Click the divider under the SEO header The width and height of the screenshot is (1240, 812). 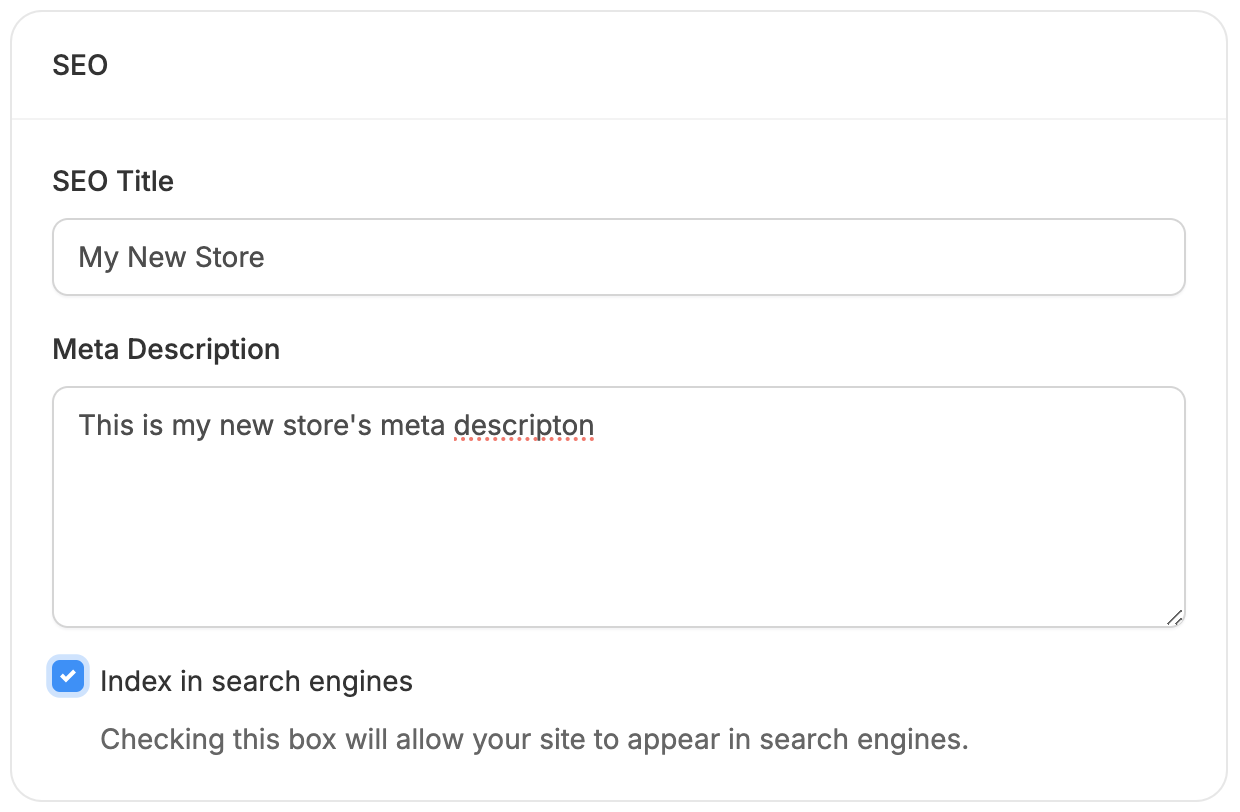[x=620, y=117]
